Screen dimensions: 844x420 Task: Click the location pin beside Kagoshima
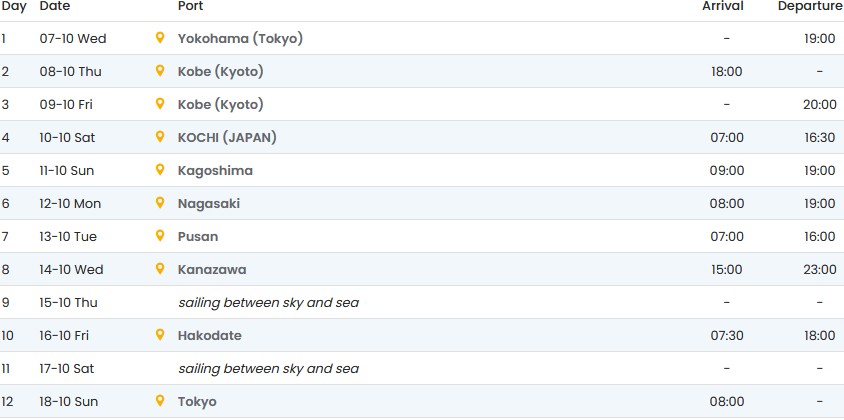click(x=159, y=170)
